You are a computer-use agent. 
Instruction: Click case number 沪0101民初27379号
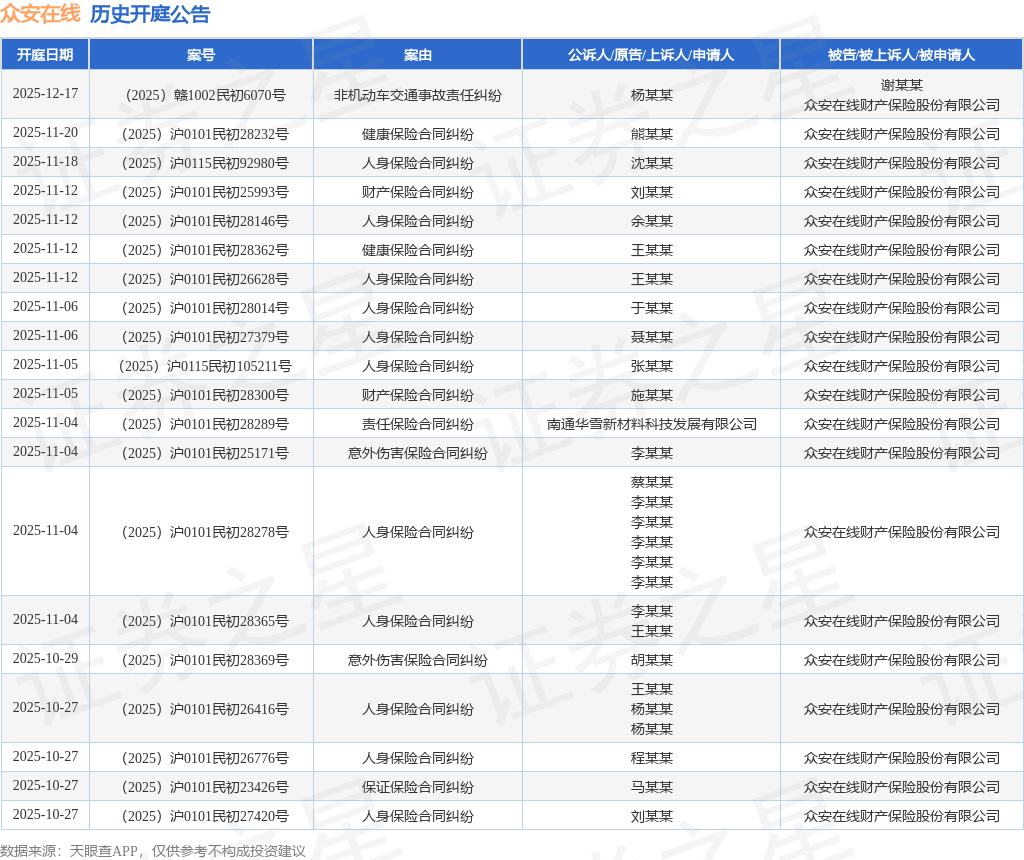coord(206,338)
